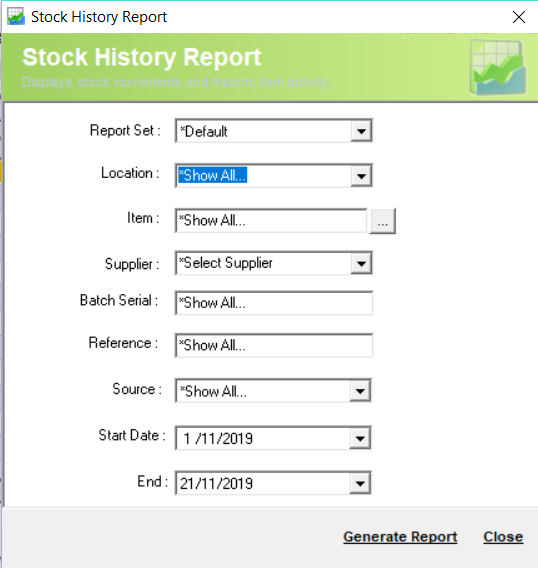Screen dimensions: 538x568
Task: Click the Close link at bottom
Action: point(503,536)
